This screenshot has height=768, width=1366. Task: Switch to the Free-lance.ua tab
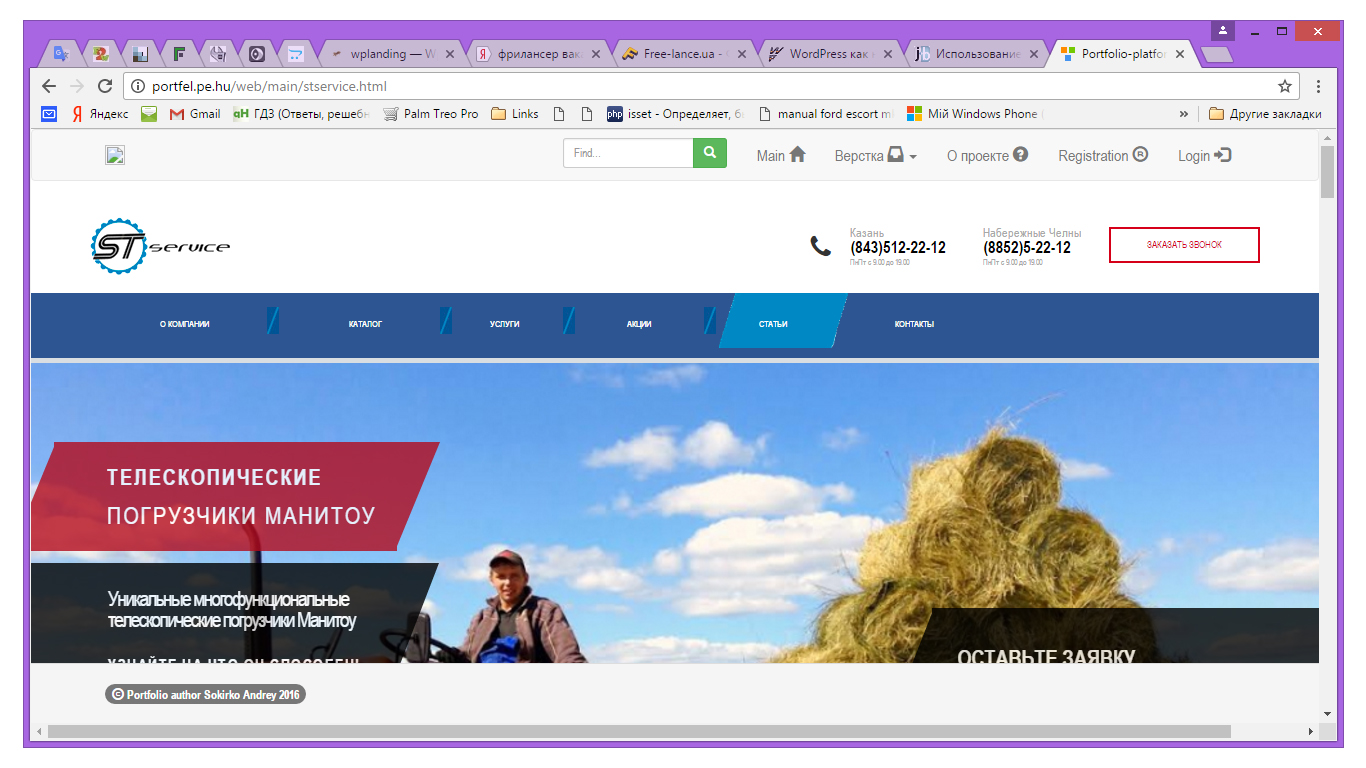tap(684, 54)
